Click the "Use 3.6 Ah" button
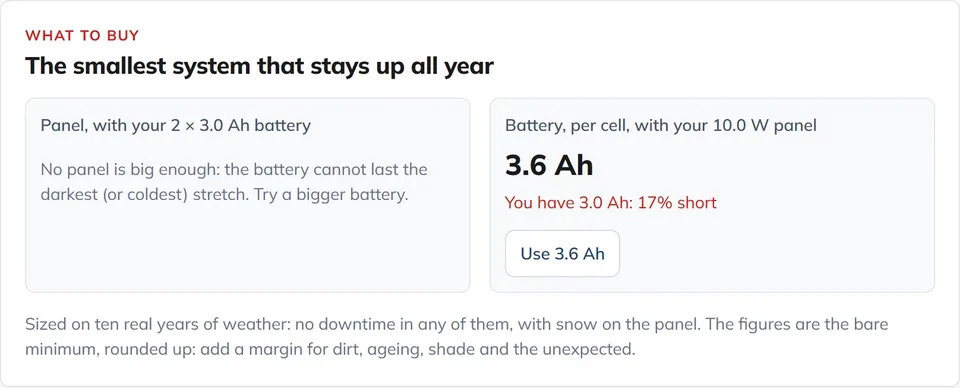Image resolution: width=960 pixels, height=388 pixels. click(x=562, y=253)
